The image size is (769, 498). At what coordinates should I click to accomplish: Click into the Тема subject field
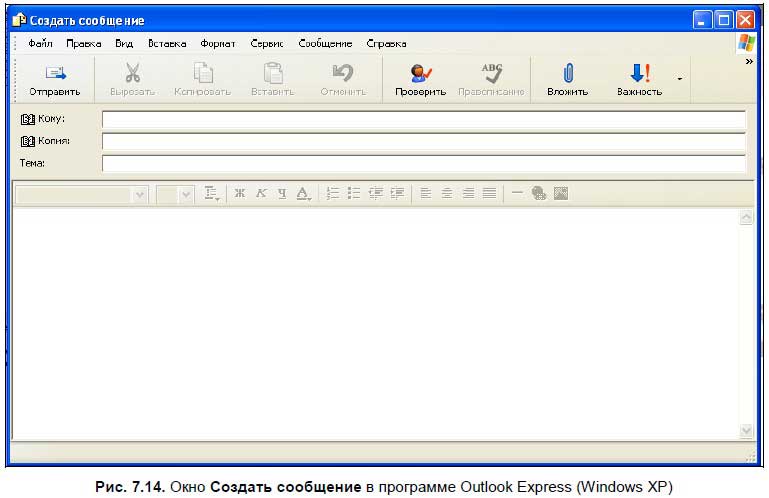[x=424, y=164]
